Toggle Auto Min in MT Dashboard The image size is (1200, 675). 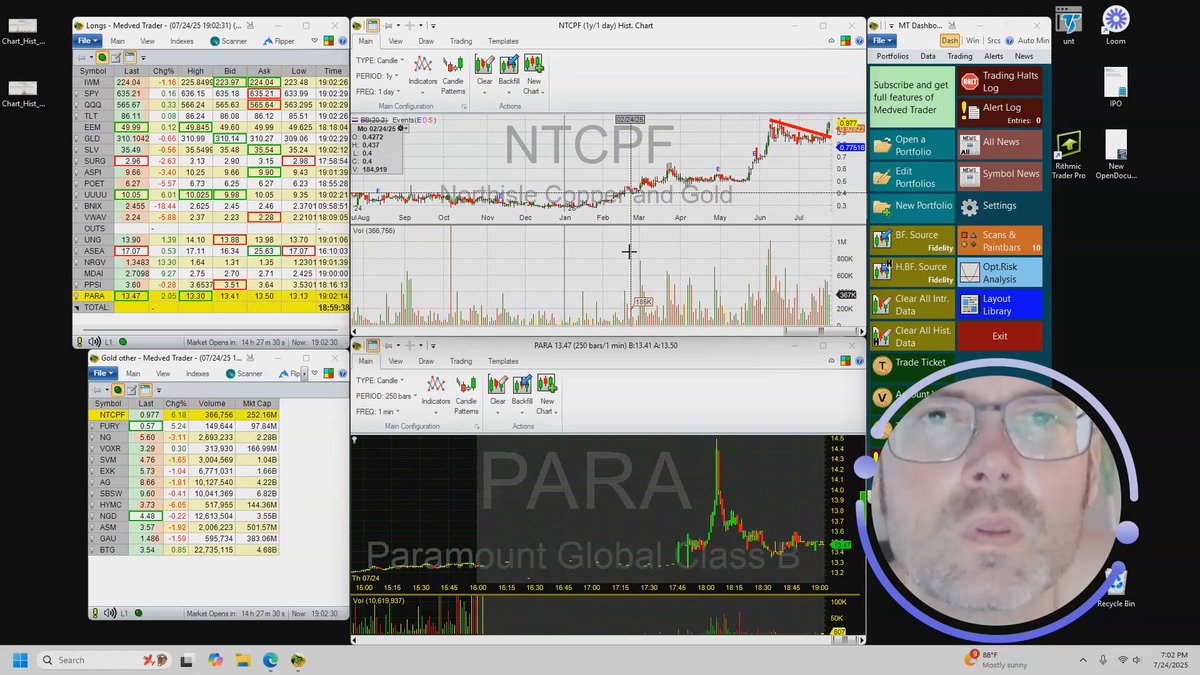coord(1027,40)
